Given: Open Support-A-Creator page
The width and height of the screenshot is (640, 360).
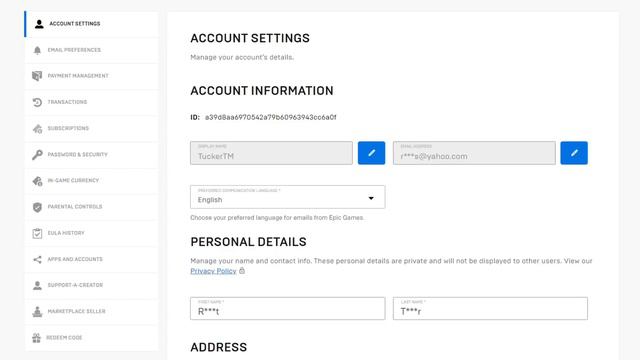Looking at the screenshot, I should tap(91, 285).
